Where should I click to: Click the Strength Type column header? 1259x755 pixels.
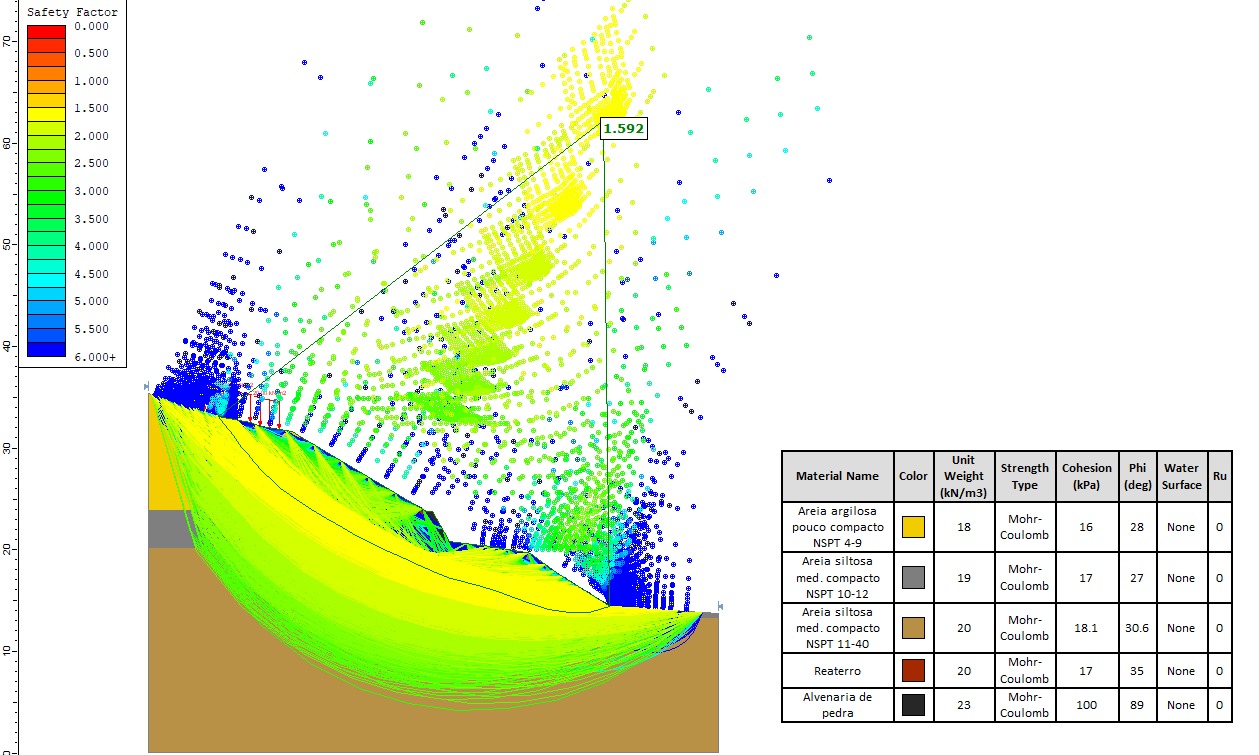(x=1024, y=476)
